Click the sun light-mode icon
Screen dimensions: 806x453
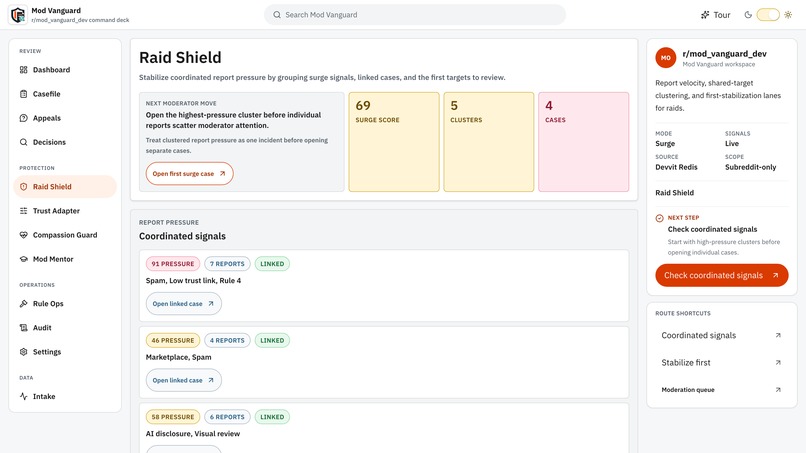[x=788, y=15]
